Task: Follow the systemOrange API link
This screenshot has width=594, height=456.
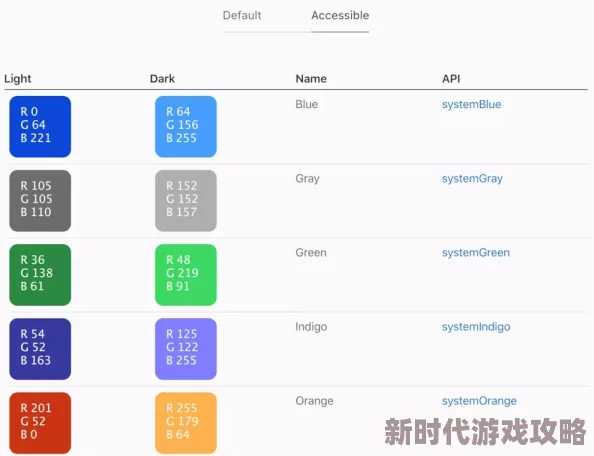Action: [x=479, y=401]
